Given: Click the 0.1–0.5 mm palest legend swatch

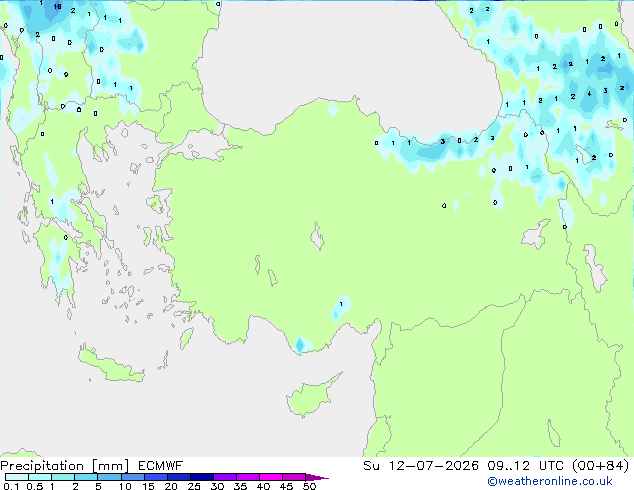Looking at the screenshot, I should click(x=17, y=477).
